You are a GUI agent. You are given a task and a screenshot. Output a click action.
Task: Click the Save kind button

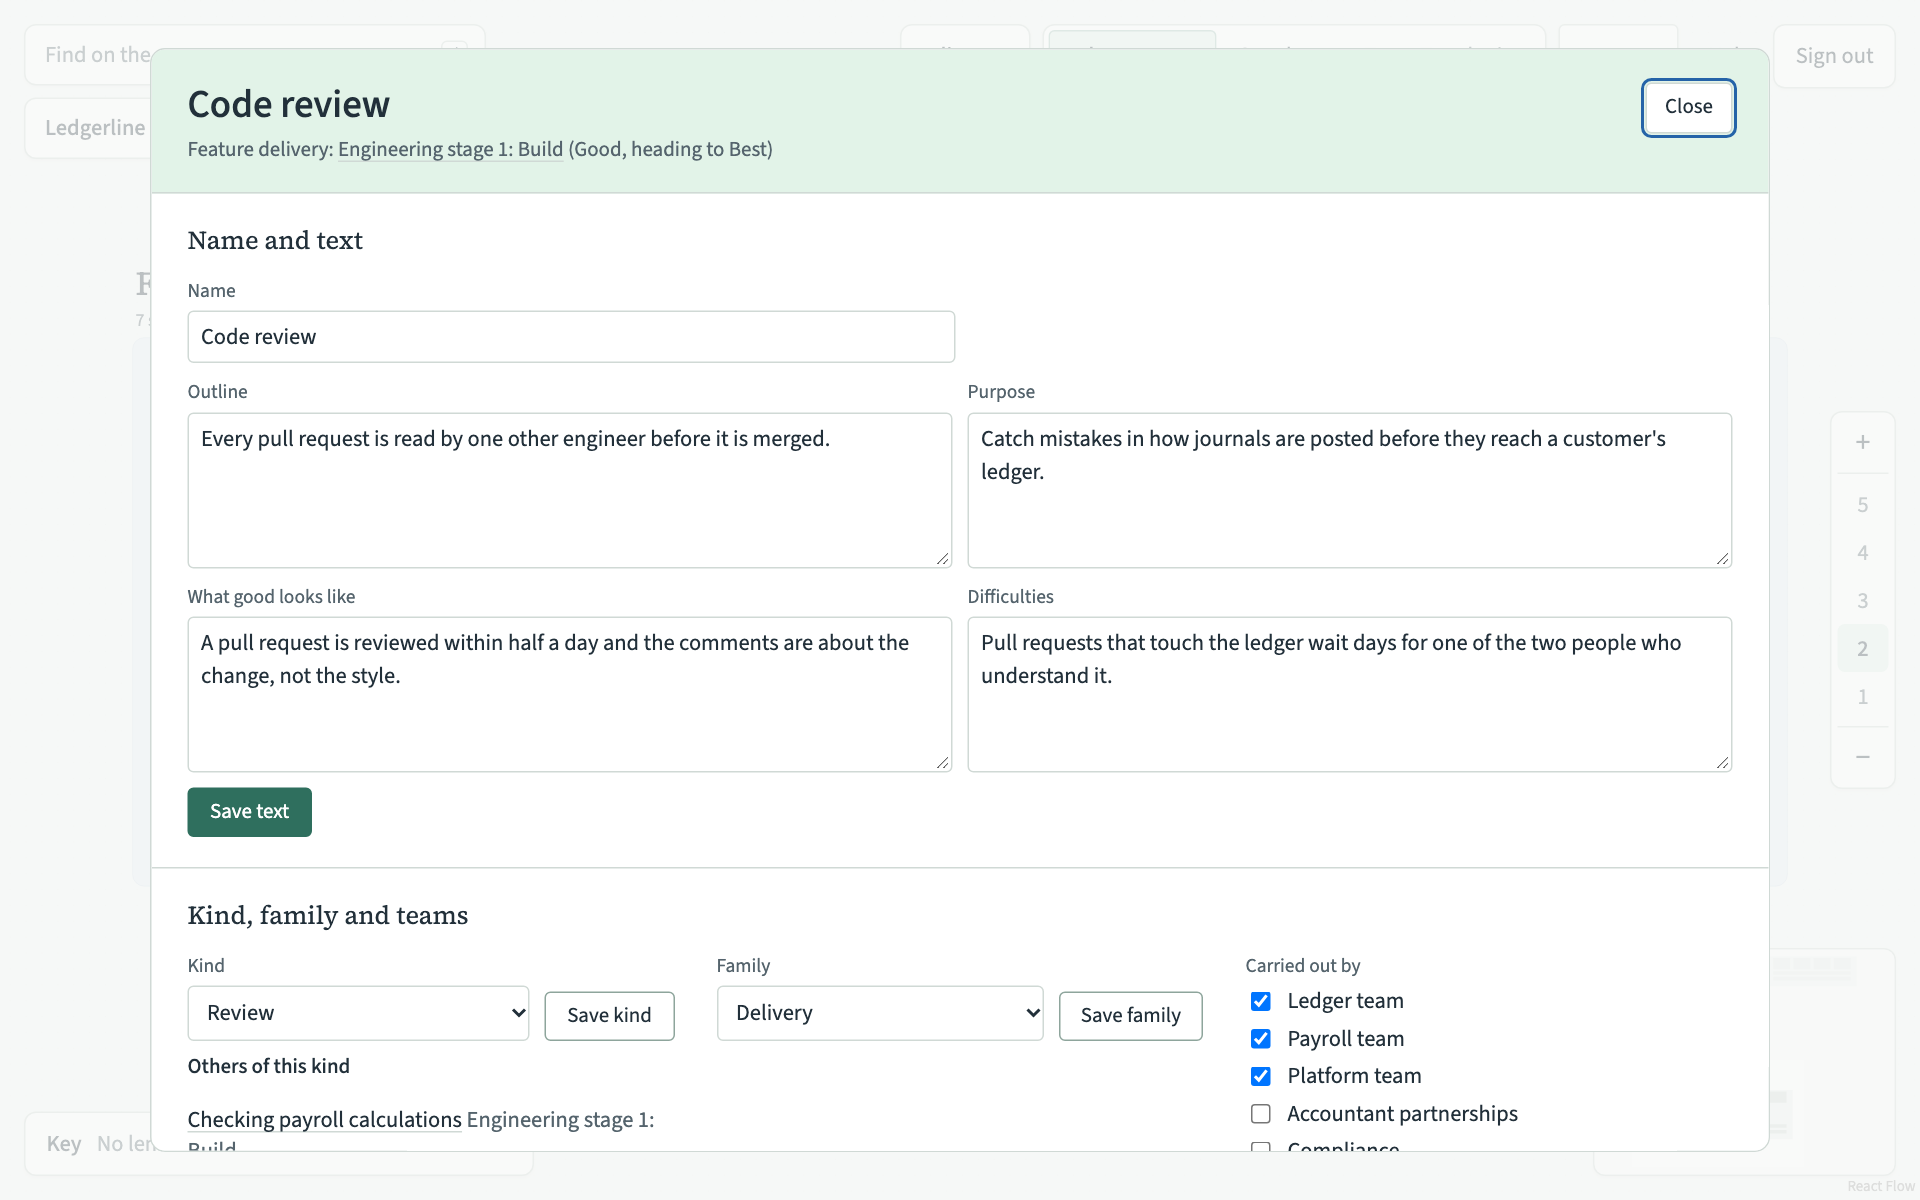tap(609, 1016)
